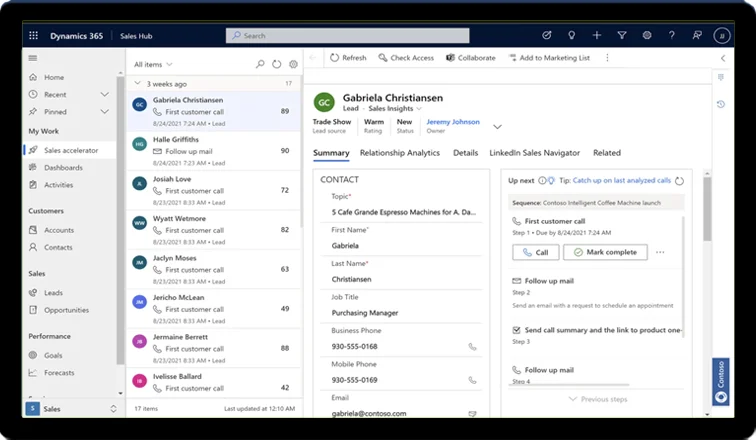The width and height of the screenshot is (756, 440).
Task: Open the command bar overflow menu
Action: pos(607,58)
